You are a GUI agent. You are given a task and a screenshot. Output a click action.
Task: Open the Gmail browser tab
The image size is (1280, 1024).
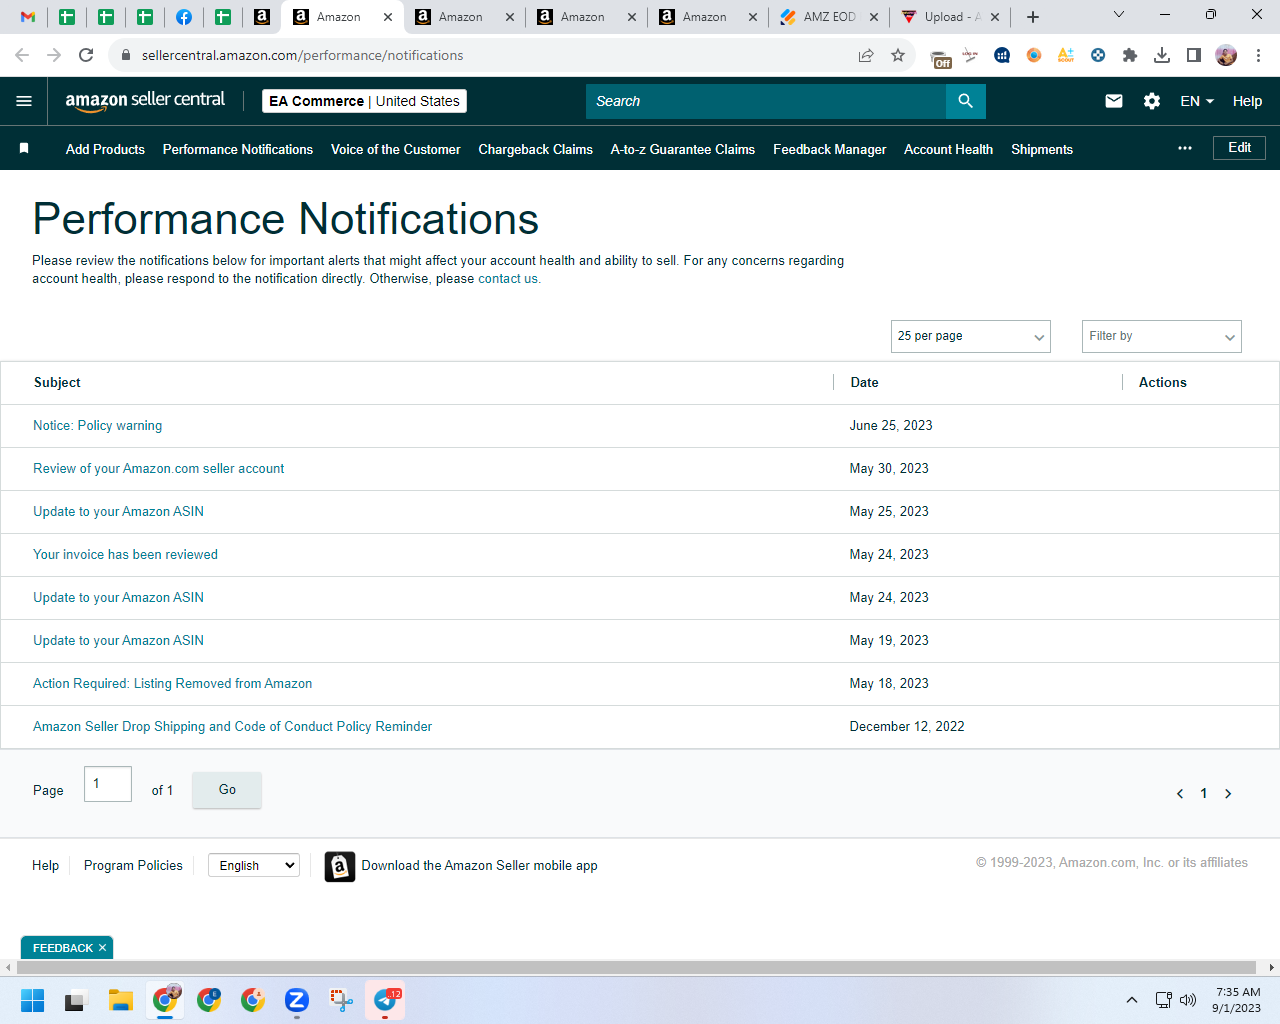28,17
